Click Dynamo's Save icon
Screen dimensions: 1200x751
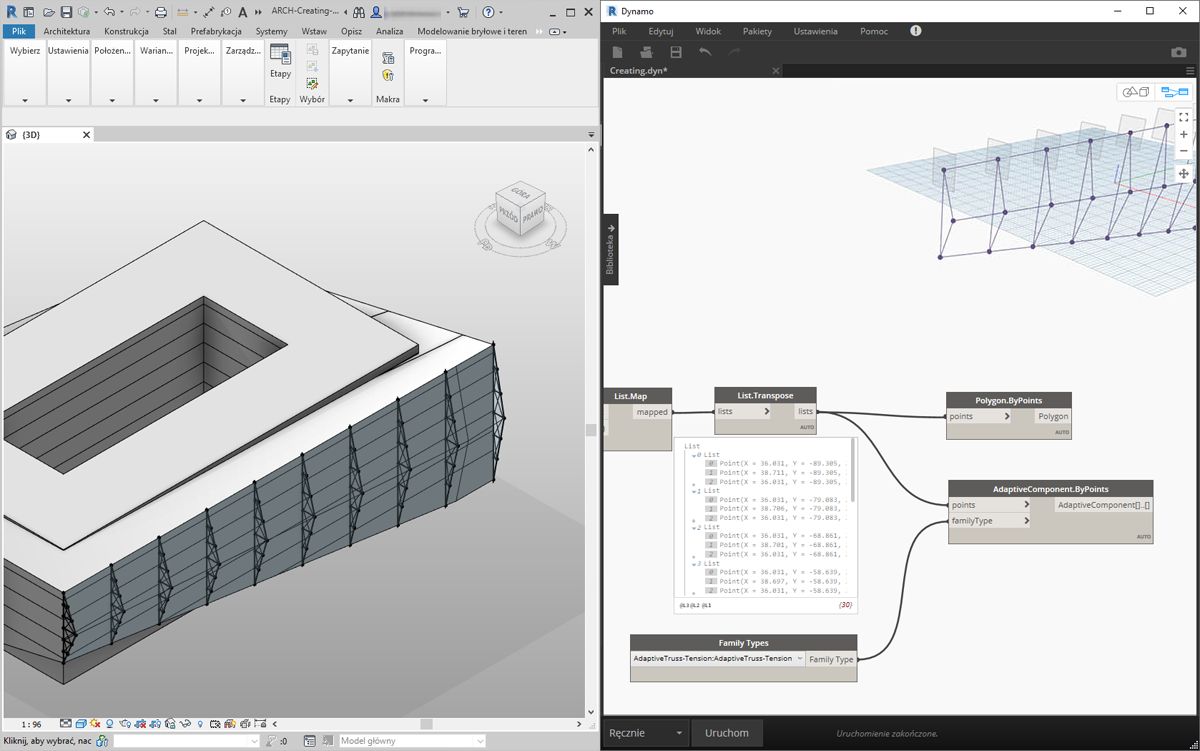676,51
